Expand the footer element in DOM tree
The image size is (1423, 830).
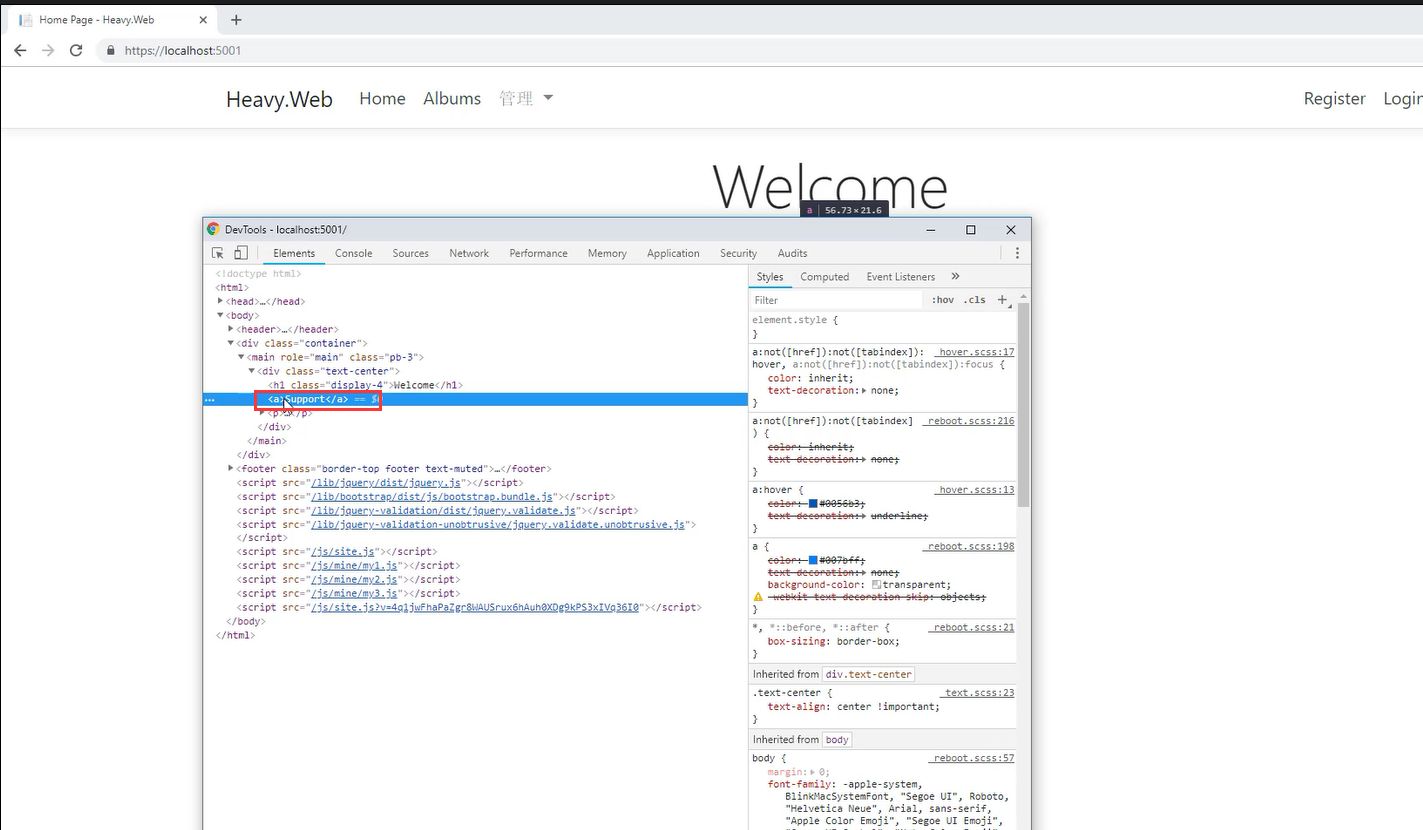click(231, 468)
